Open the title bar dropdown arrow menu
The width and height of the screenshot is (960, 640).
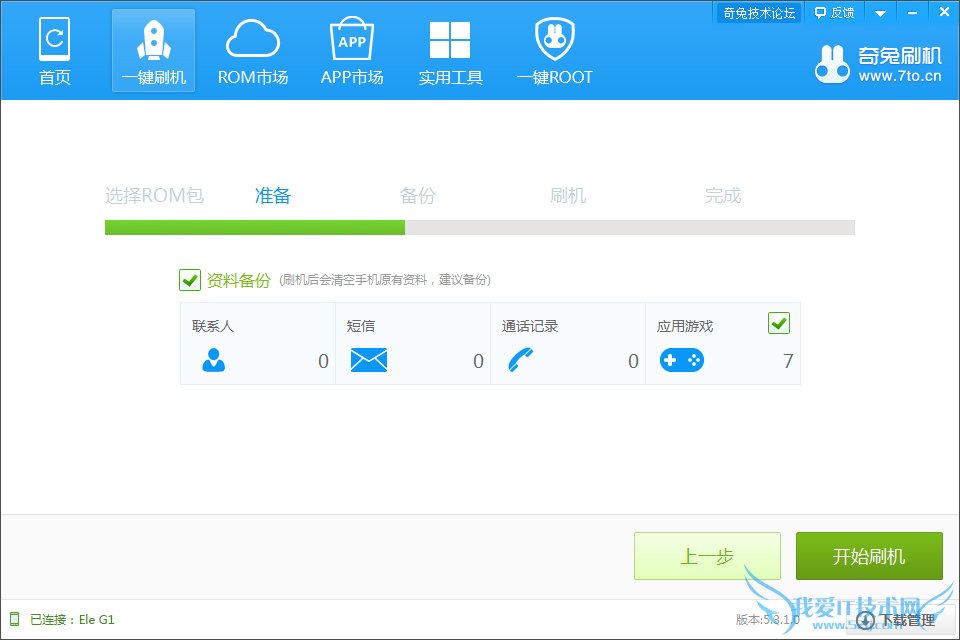pos(880,13)
